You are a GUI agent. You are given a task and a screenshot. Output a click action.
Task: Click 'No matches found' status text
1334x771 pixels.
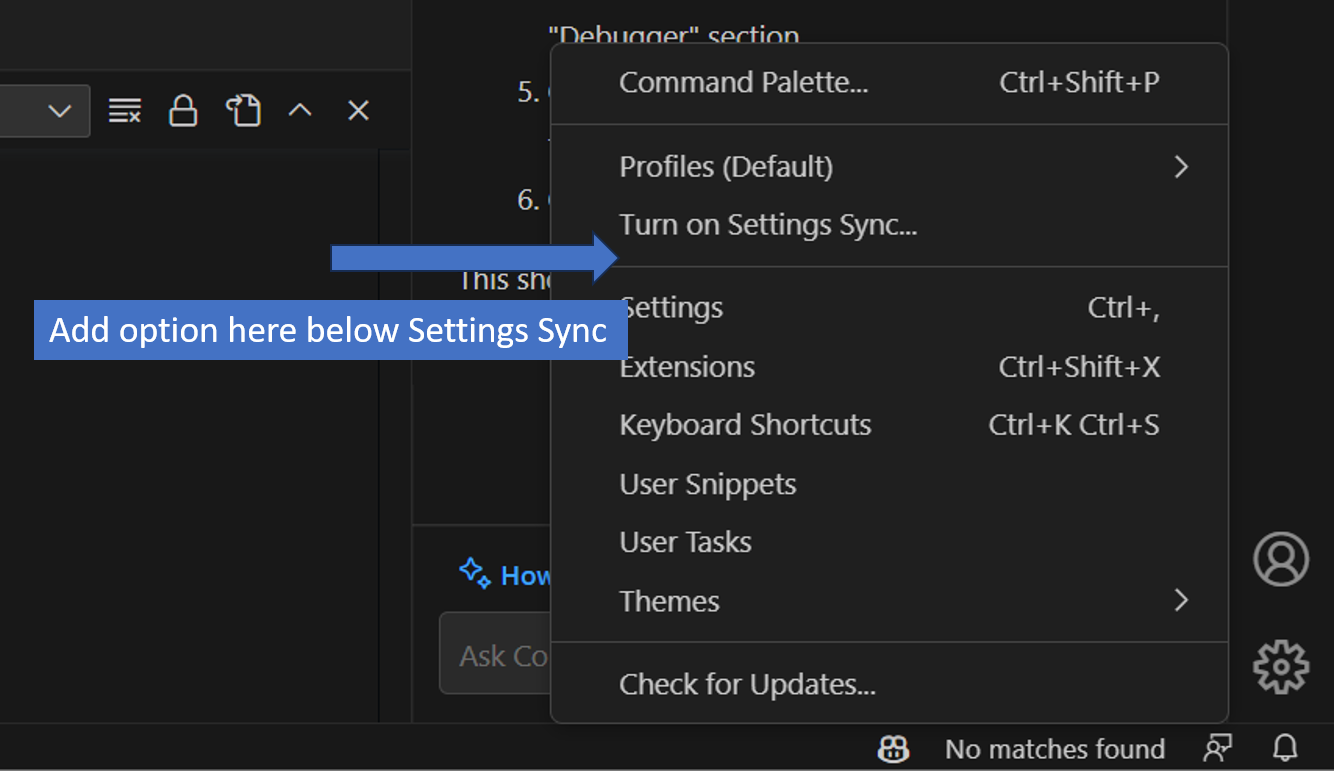[1055, 749]
